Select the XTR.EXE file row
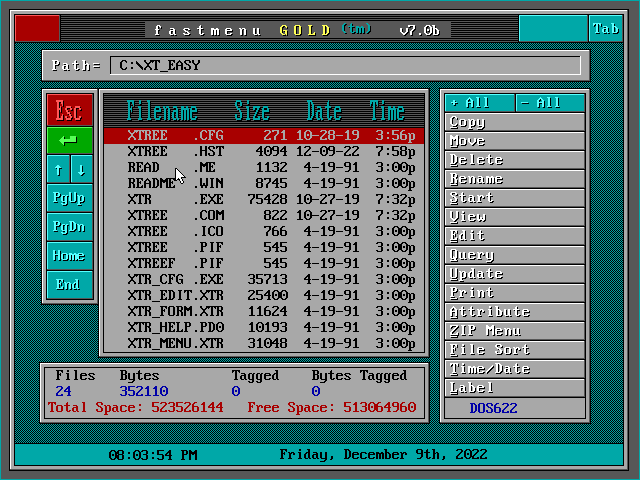This screenshot has width=640, height=480. (x=264, y=199)
